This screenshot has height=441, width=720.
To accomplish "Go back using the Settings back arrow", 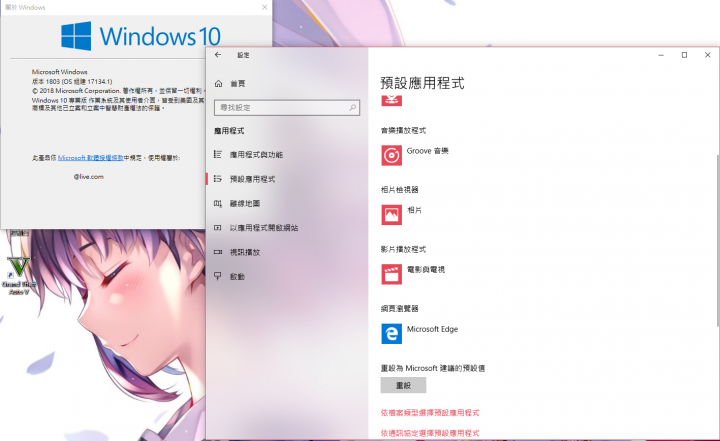I will pos(218,55).
